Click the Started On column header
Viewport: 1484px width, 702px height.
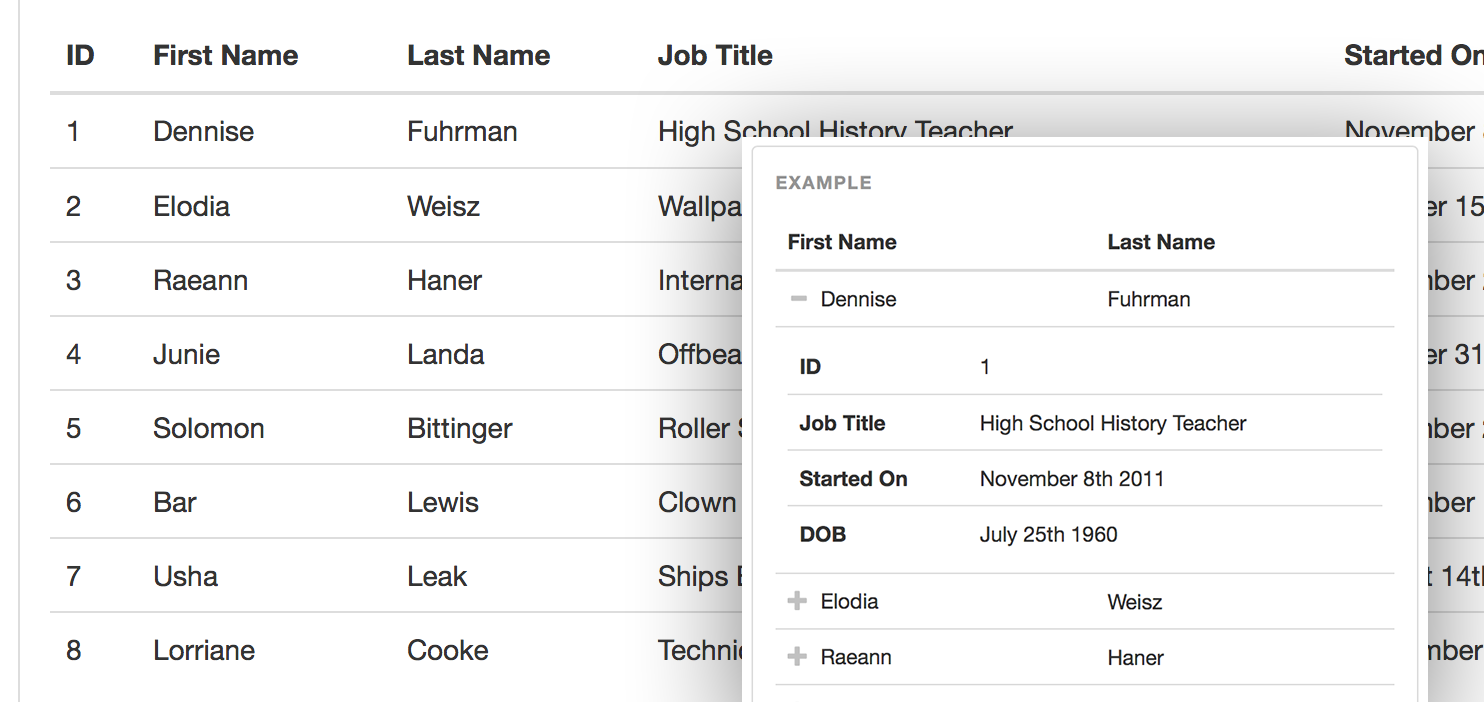(x=1412, y=56)
